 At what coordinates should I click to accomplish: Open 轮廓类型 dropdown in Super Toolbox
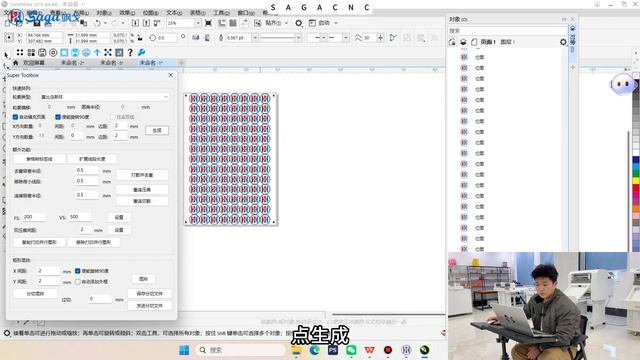click(104, 97)
